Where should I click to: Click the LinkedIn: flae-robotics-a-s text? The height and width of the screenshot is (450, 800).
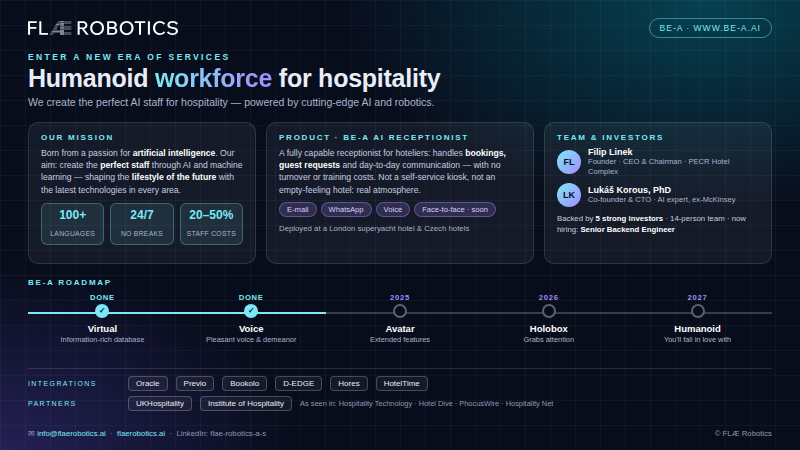point(221,433)
